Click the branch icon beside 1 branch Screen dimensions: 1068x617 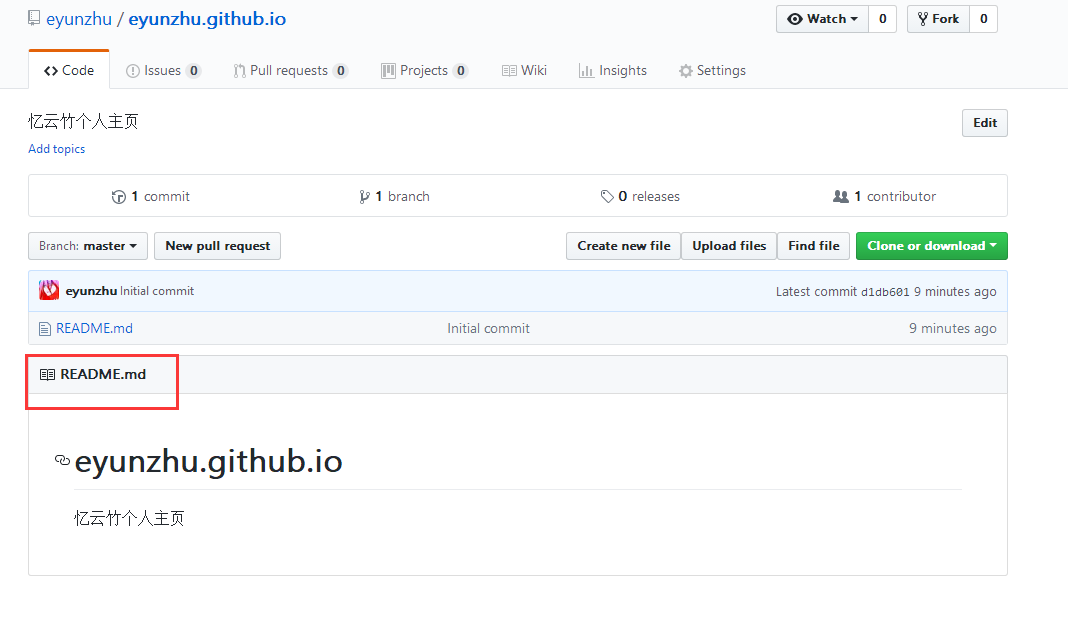click(x=364, y=197)
